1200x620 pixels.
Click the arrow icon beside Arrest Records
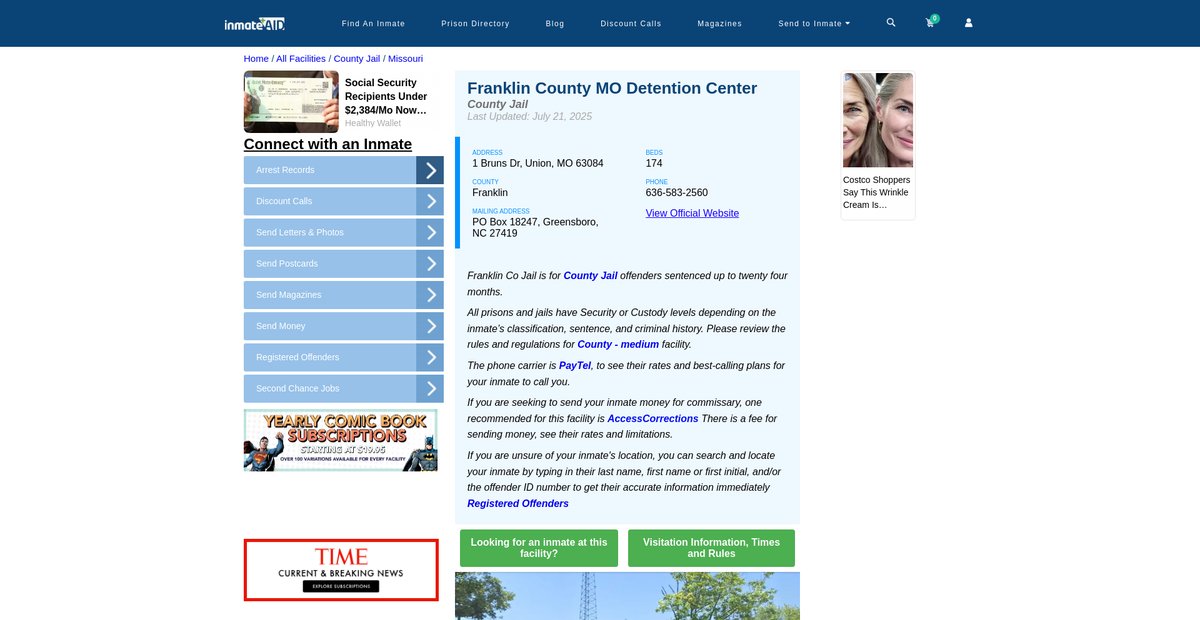[430, 170]
